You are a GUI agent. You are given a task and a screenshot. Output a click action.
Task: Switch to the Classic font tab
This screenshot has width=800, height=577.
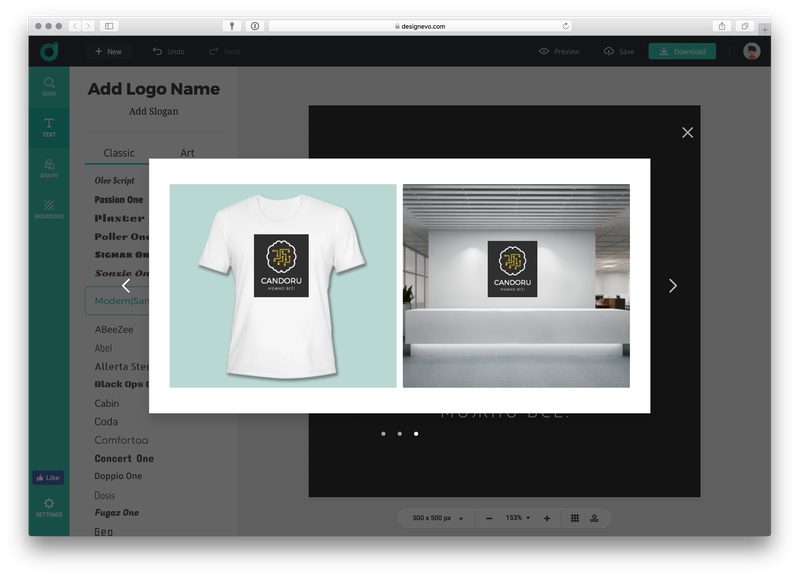click(x=119, y=153)
